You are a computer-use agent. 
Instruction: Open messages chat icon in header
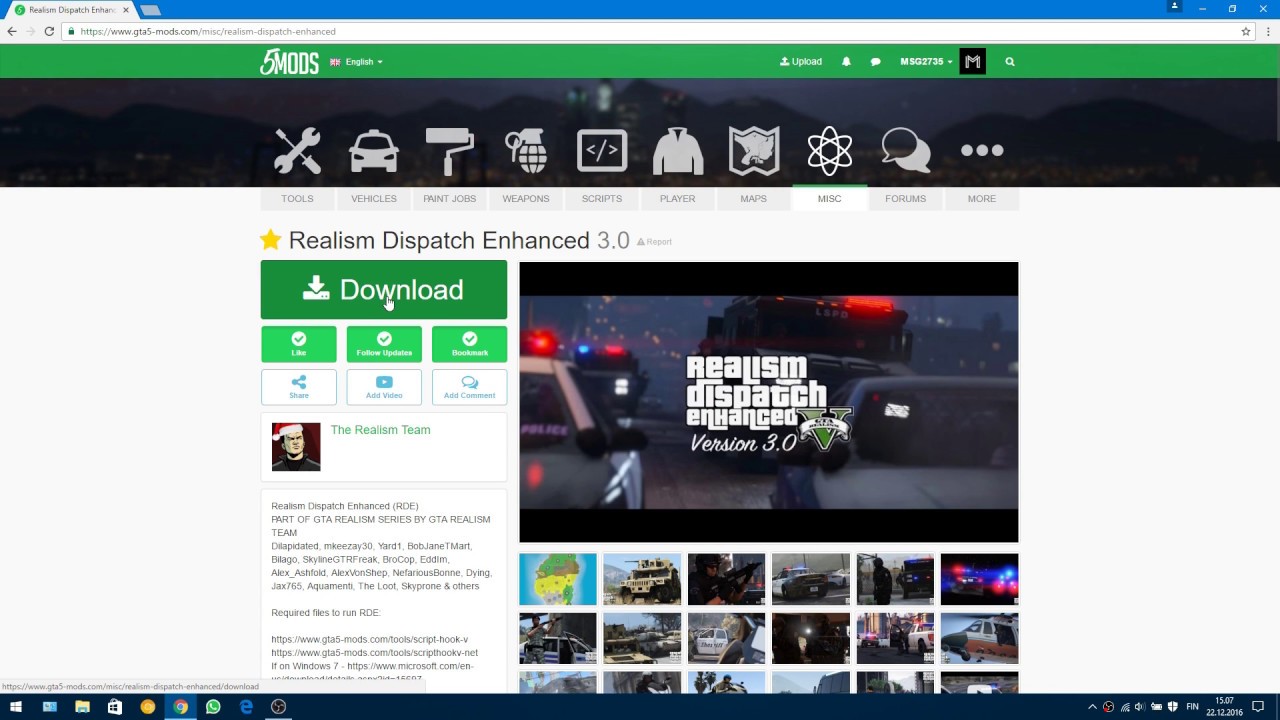pyautogui.click(x=875, y=62)
